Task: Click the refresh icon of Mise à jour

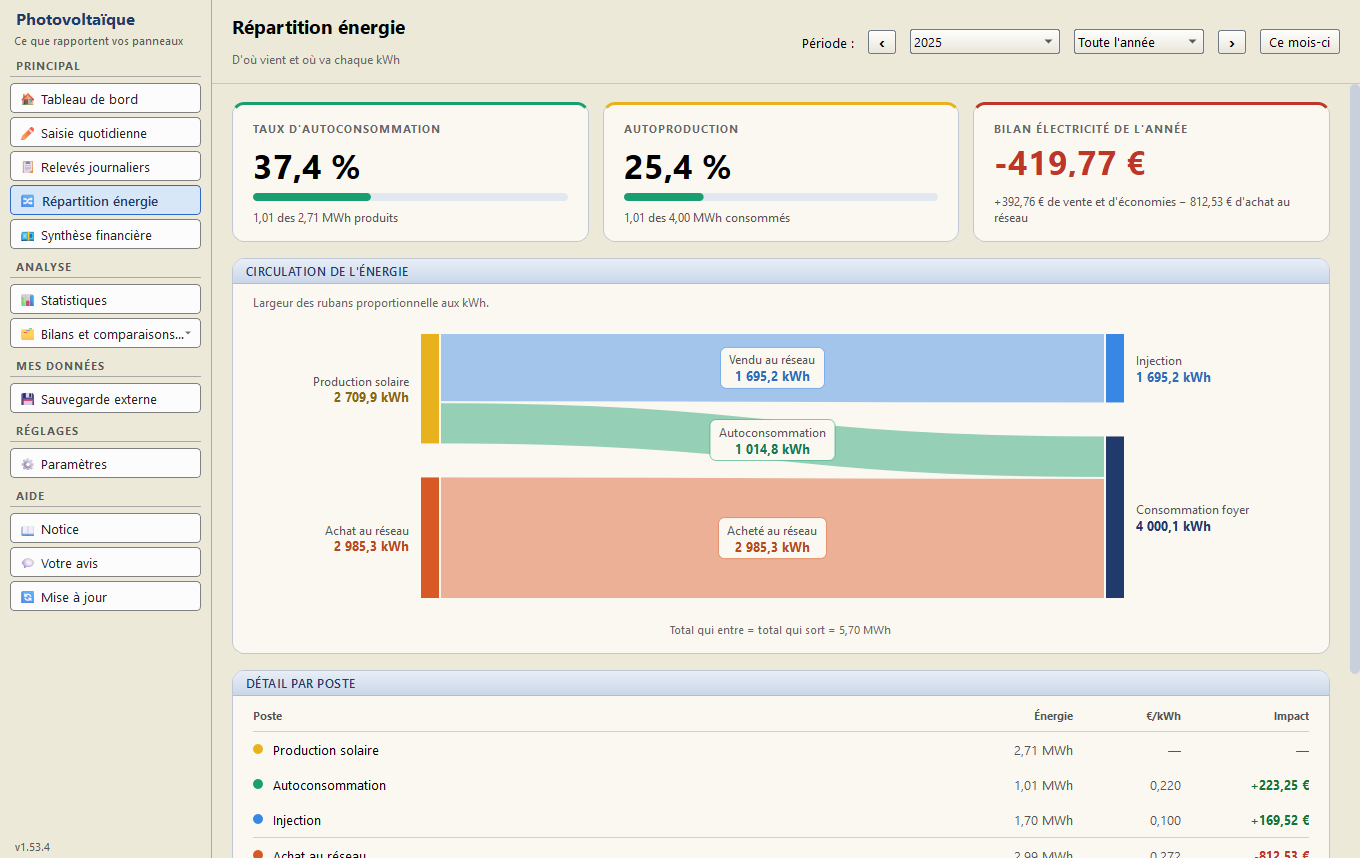Action: point(28,597)
